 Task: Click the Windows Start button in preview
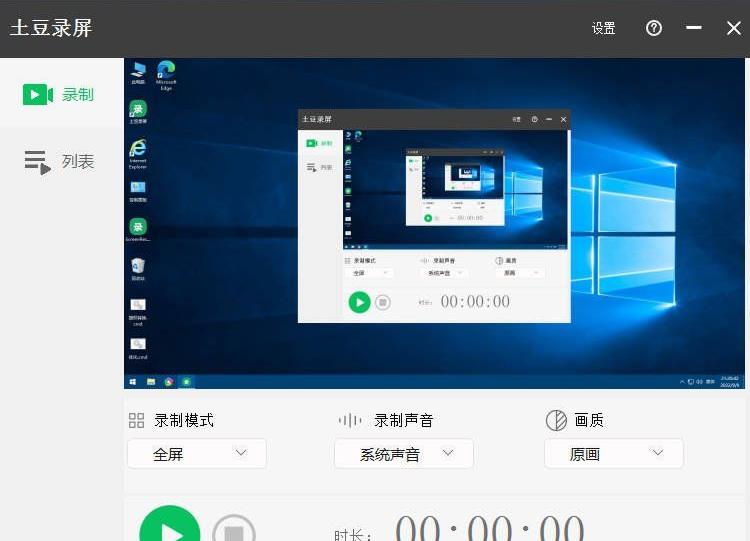(132, 382)
